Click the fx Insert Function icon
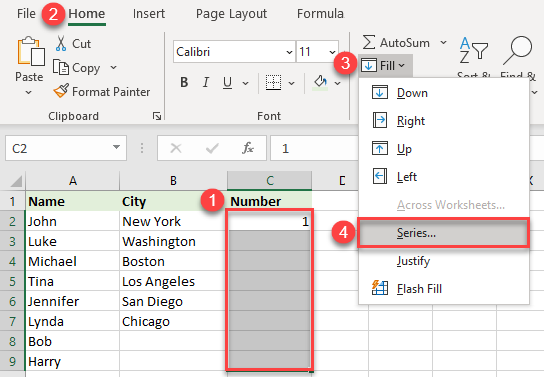This screenshot has width=544, height=377. [248, 148]
